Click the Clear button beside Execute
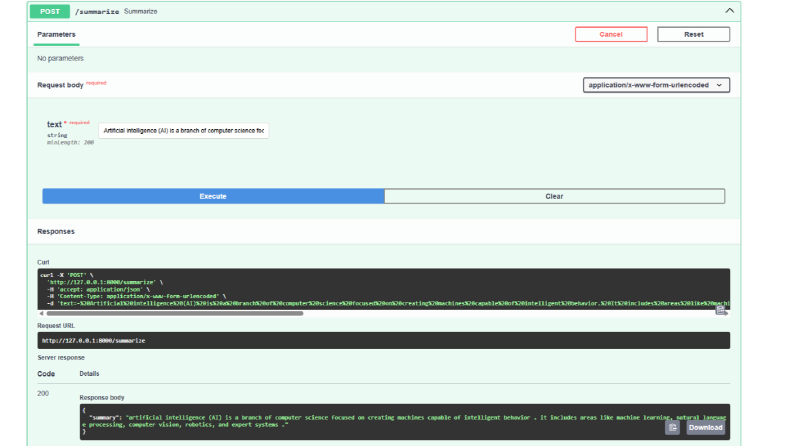The height and width of the screenshot is (446, 793). 554,196
